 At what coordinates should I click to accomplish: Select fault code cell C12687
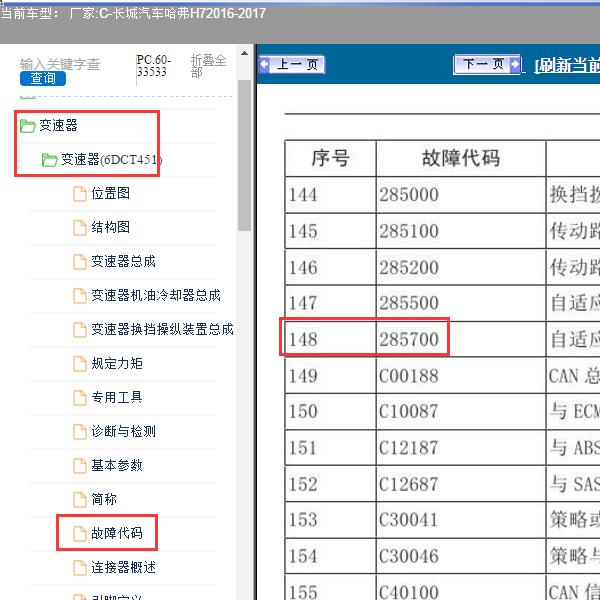click(461, 484)
